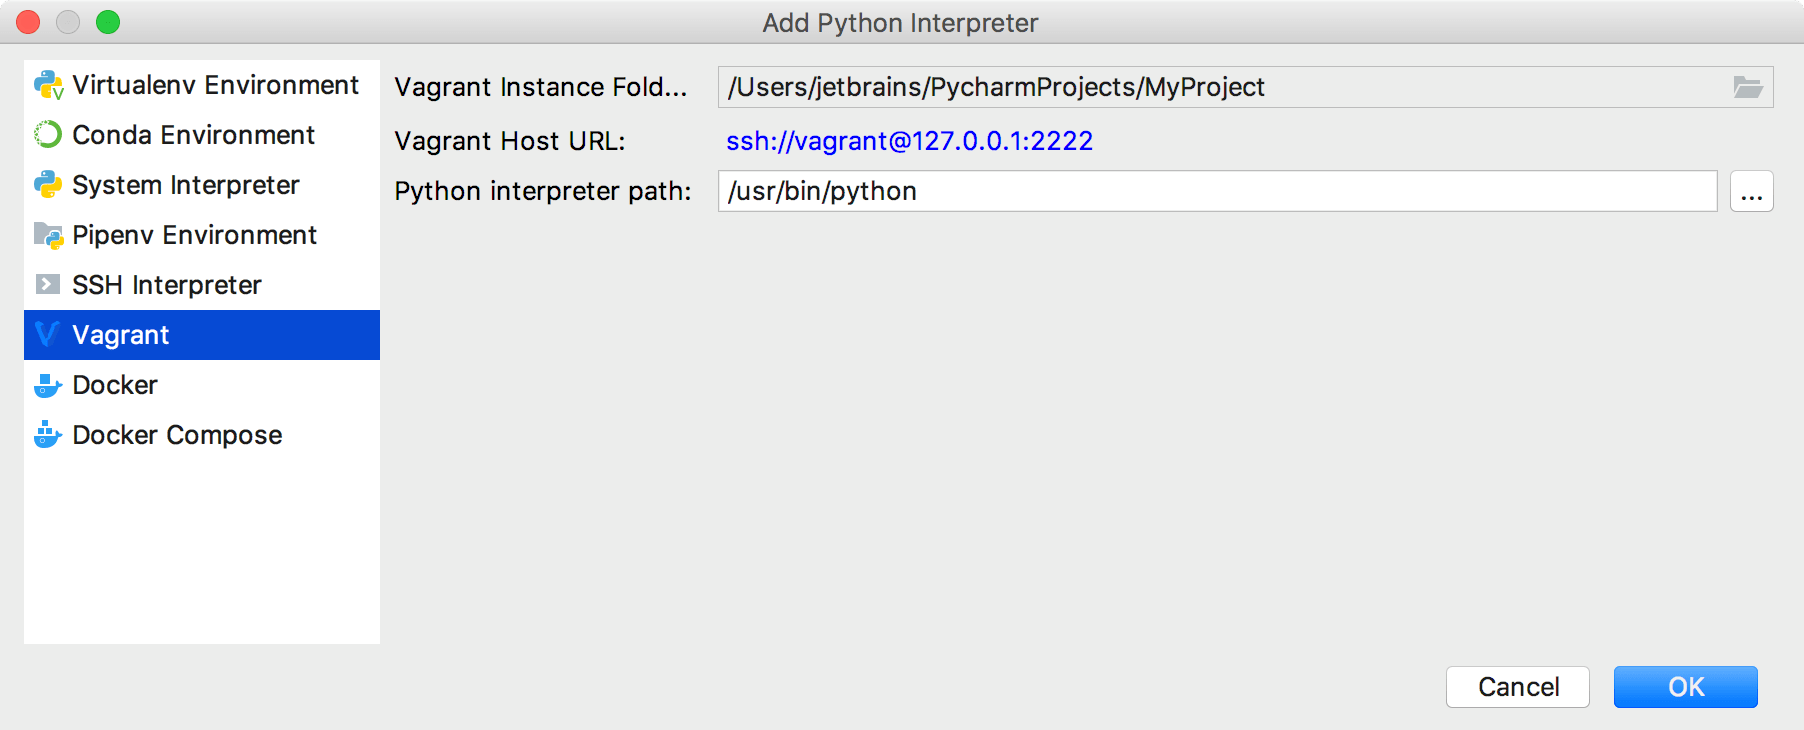The image size is (1804, 730).
Task: Choose the System Interpreter entry
Action: coord(185,185)
